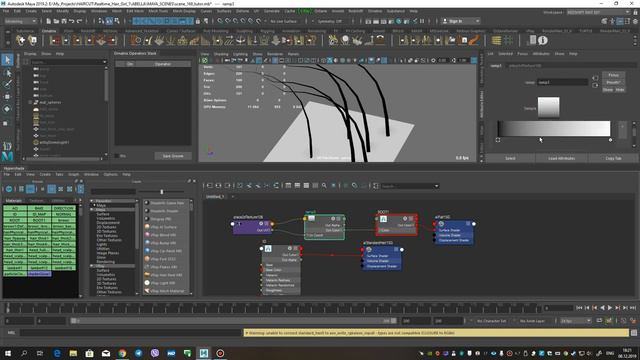640x360 pixels.
Task: Click the orange brush shelf icon
Action: (x=474, y=40)
